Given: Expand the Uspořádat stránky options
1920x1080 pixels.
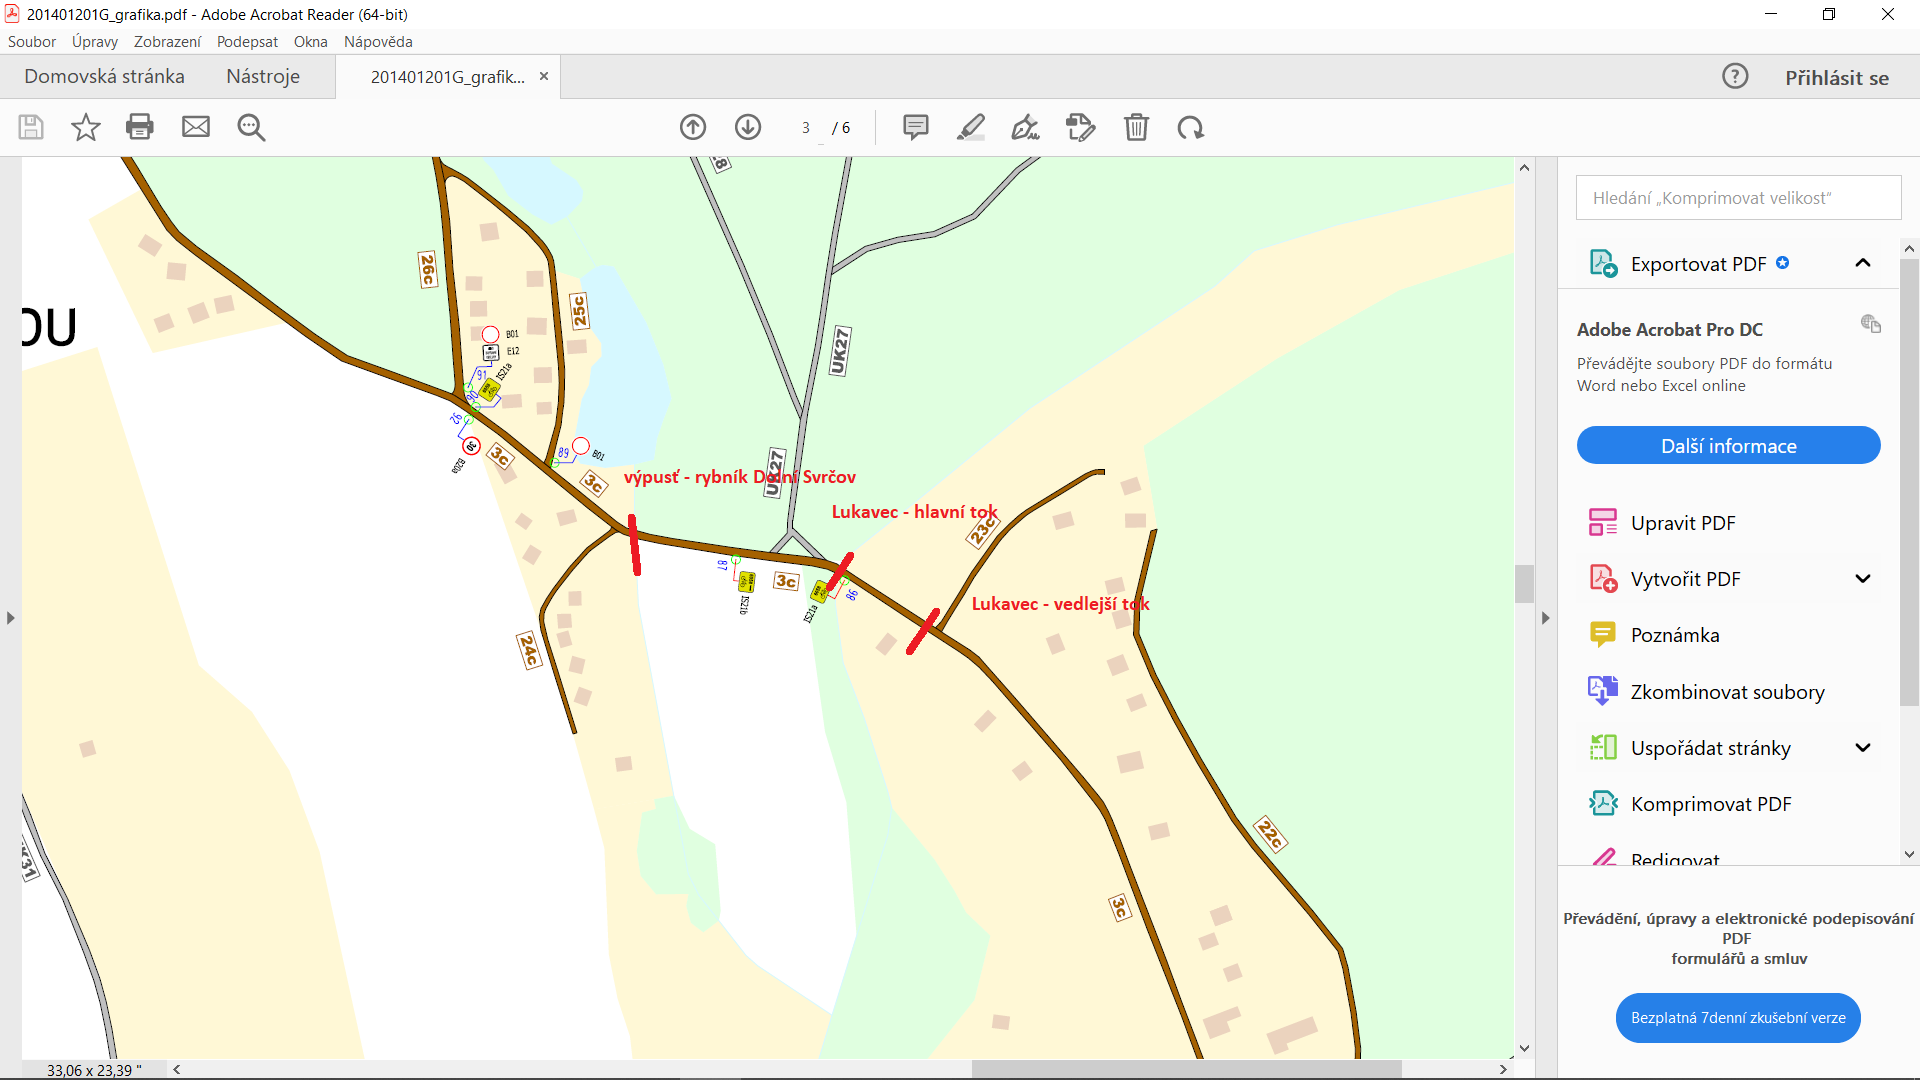Looking at the screenshot, I should click(x=1862, y=748).
